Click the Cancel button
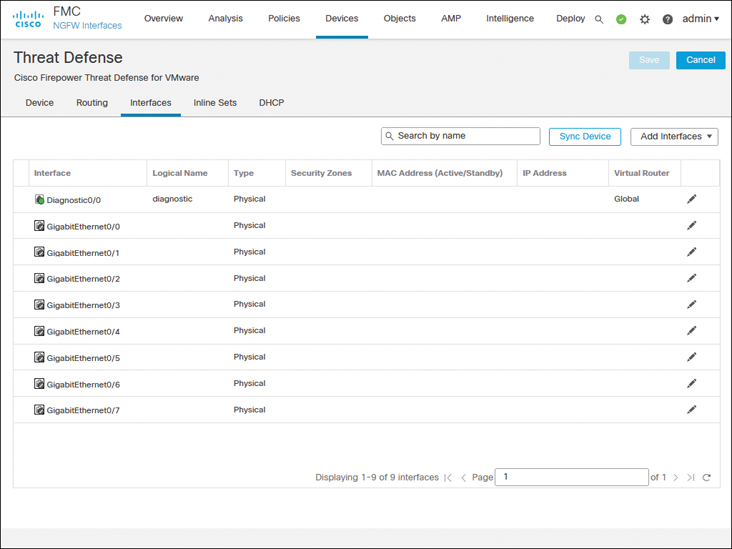 click(x=700, y=60)
